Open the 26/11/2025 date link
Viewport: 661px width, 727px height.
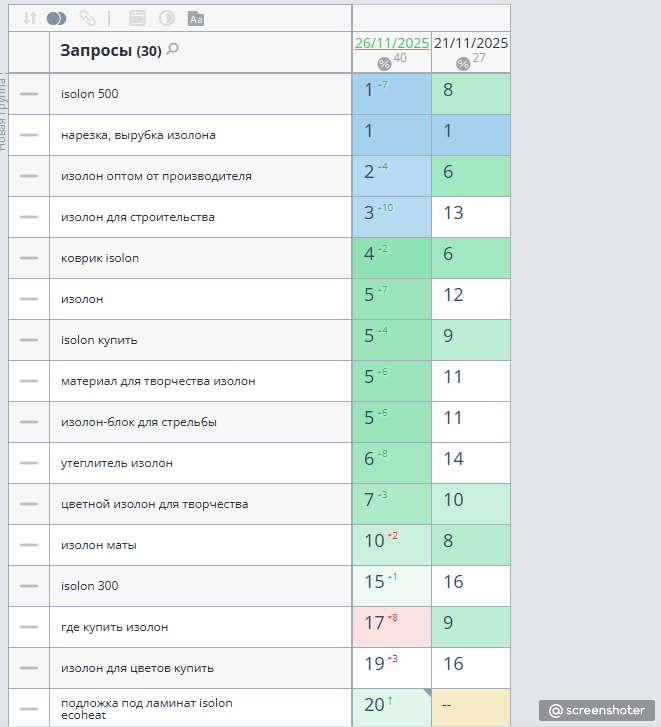[x=392, y=43]
